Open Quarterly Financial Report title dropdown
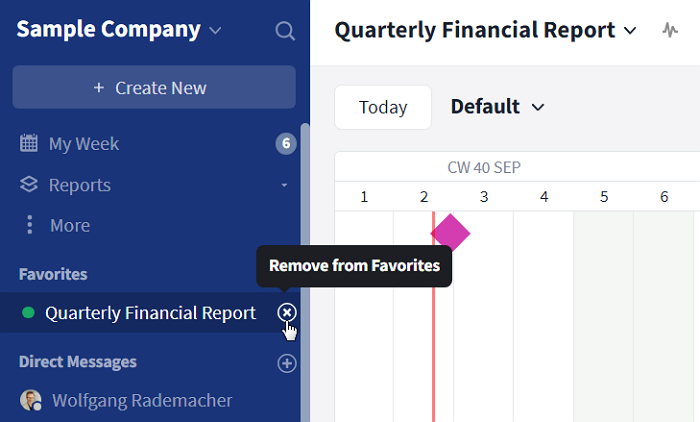Image resolution: width=700 pixels, height=422 pixels. click(630, 30)
